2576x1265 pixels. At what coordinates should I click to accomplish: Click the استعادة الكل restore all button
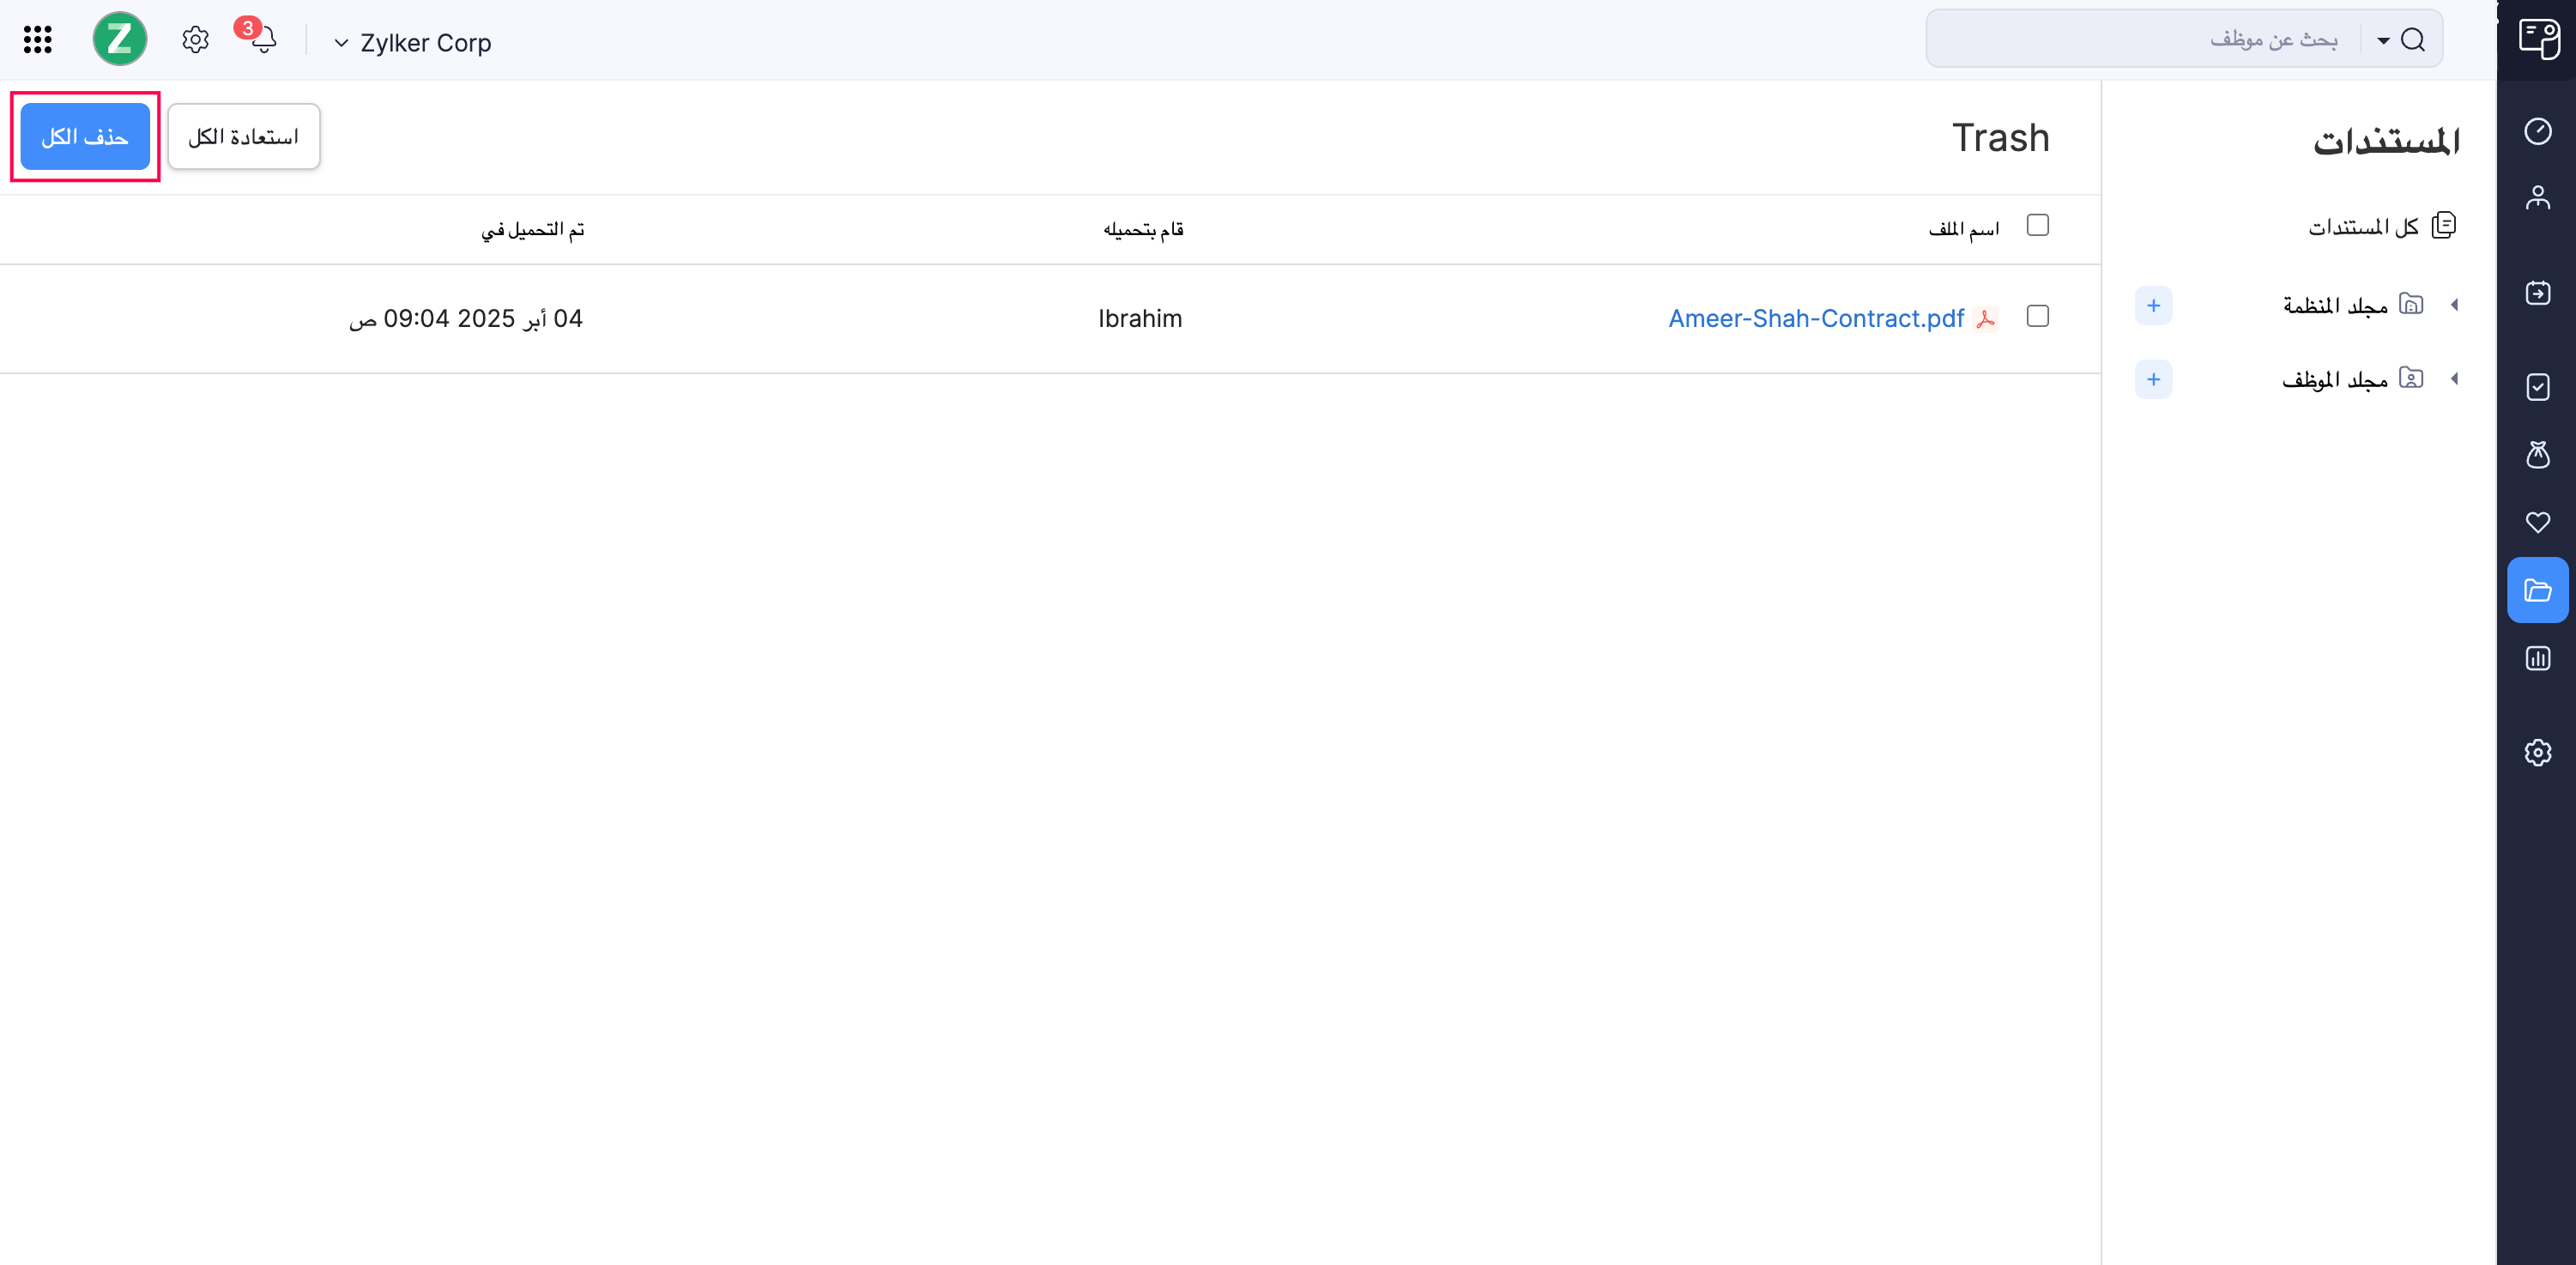[243, 137]
